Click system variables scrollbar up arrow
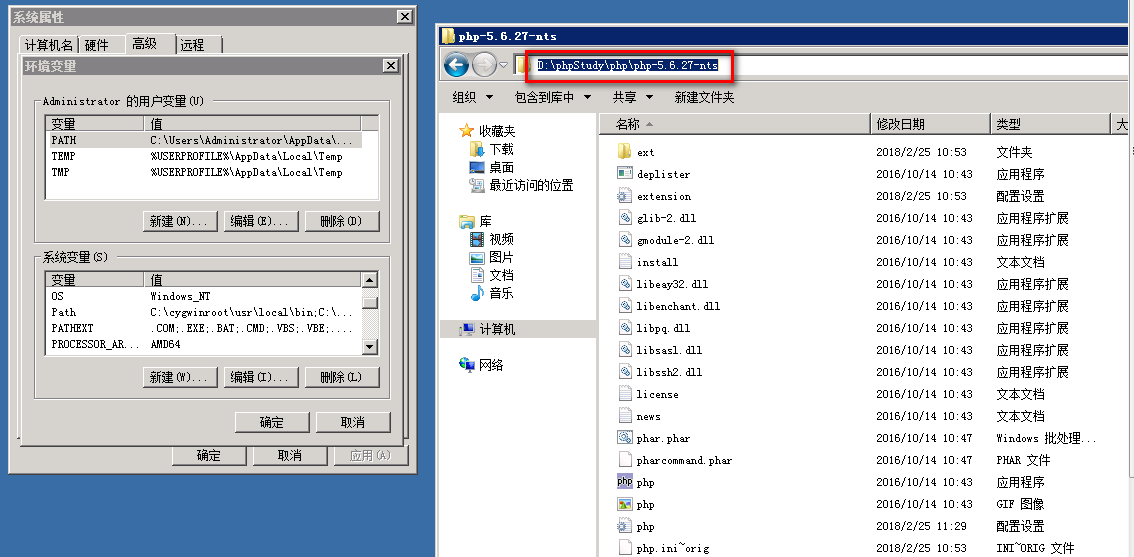The width and height of the screenshot is (1134, 557). tap(370, 280)
